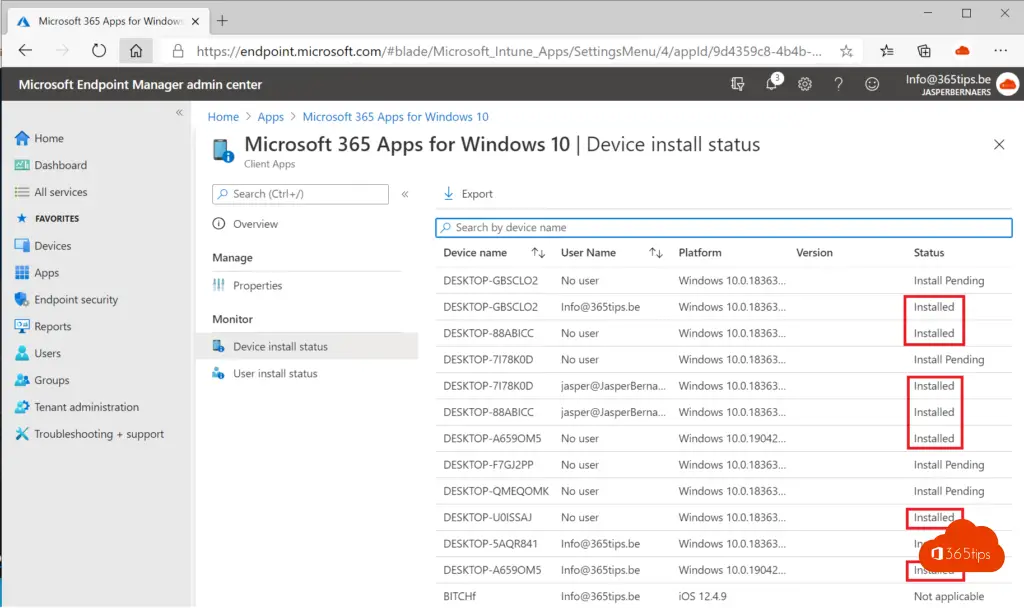Add page to favorites star icon

(846, 51)
